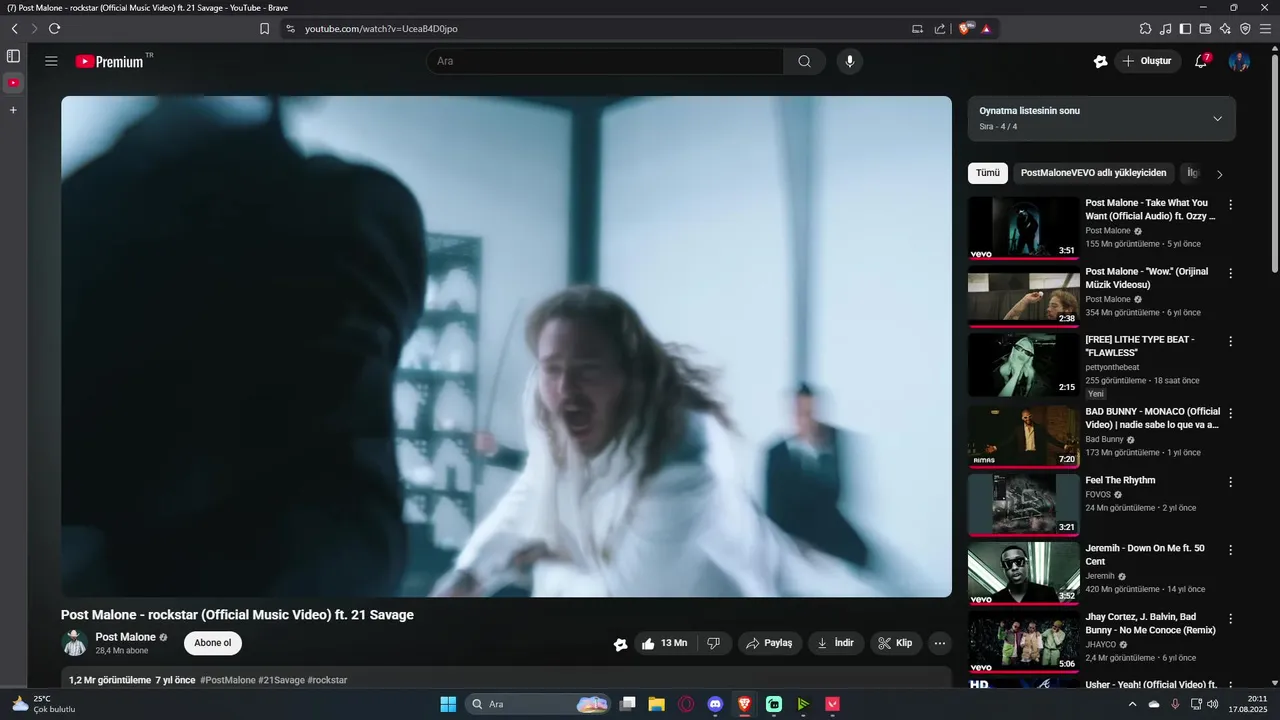Screen dimensions: 1280x720
Task: Open BAD BUNNY MONACO video thumbnail
Action: tap(1023, 437)
